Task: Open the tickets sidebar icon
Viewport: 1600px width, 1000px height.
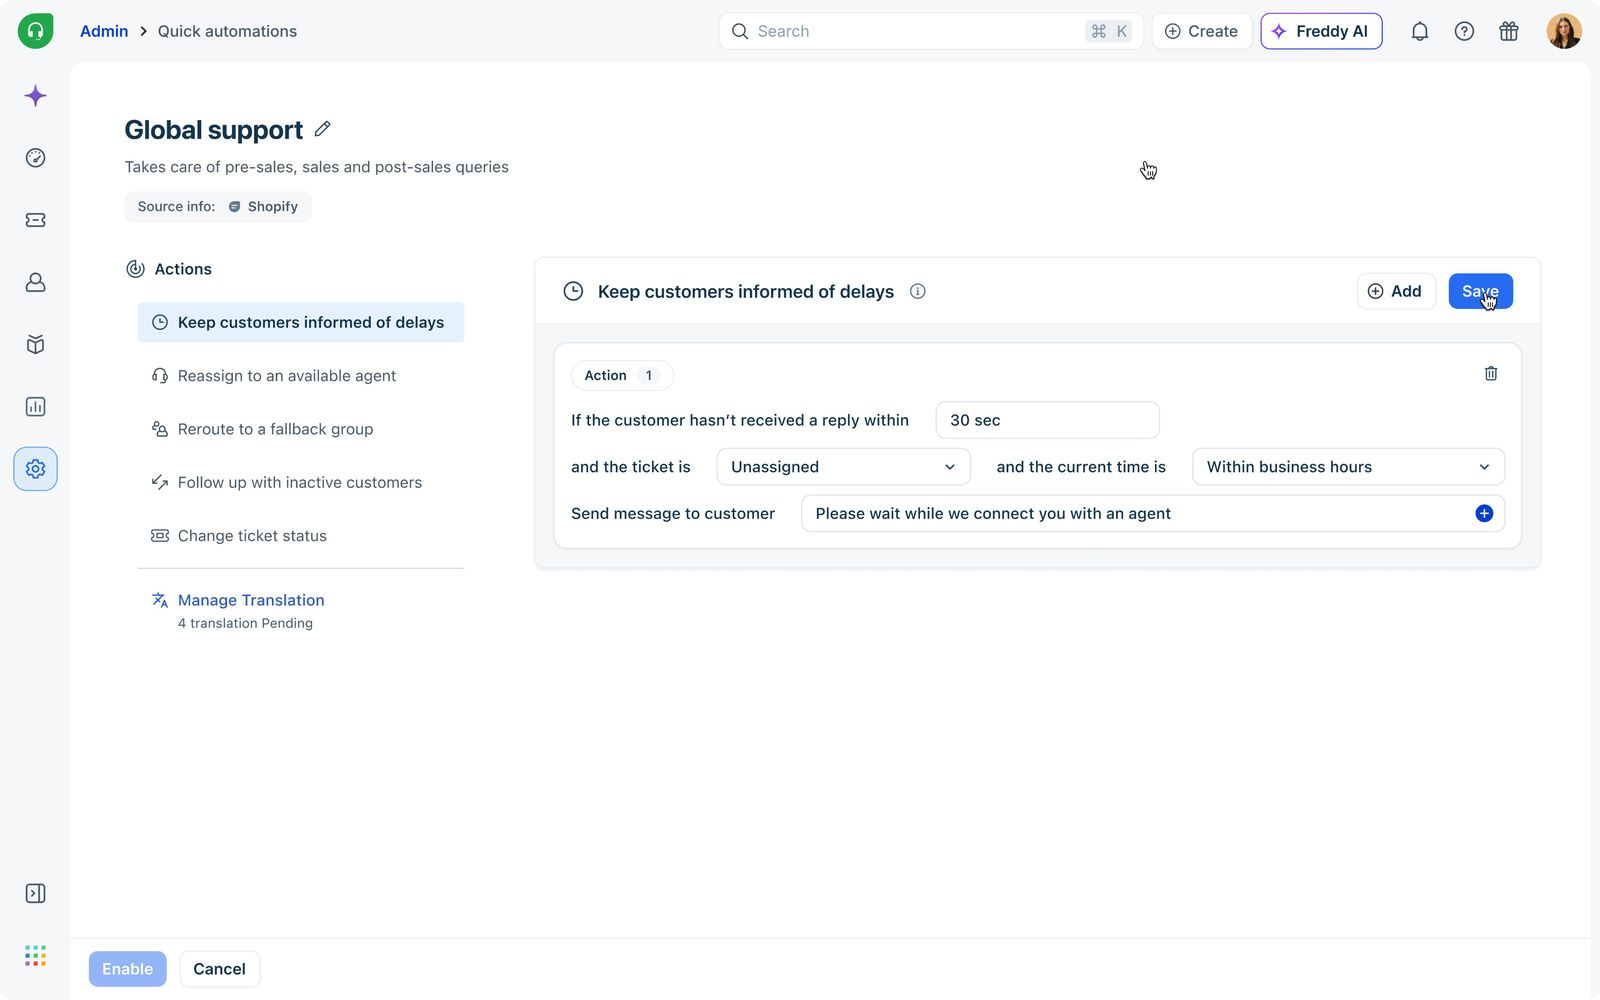Action: click(x=35, y=220)
